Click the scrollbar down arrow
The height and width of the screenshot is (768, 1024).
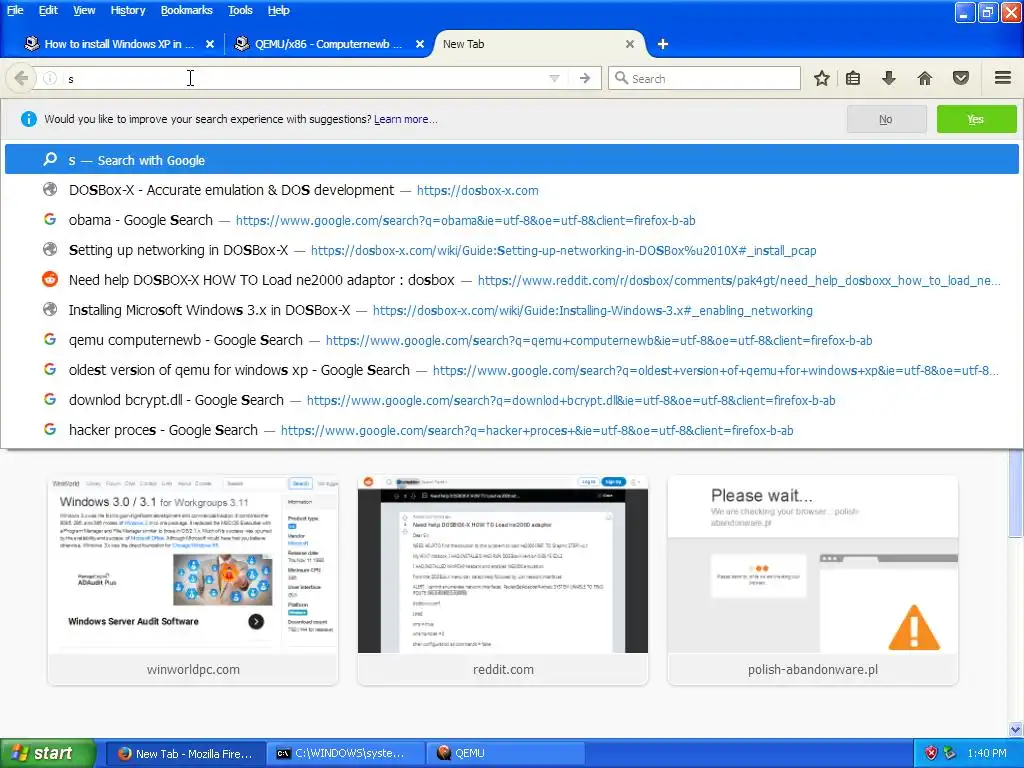tap(1016, 729)
